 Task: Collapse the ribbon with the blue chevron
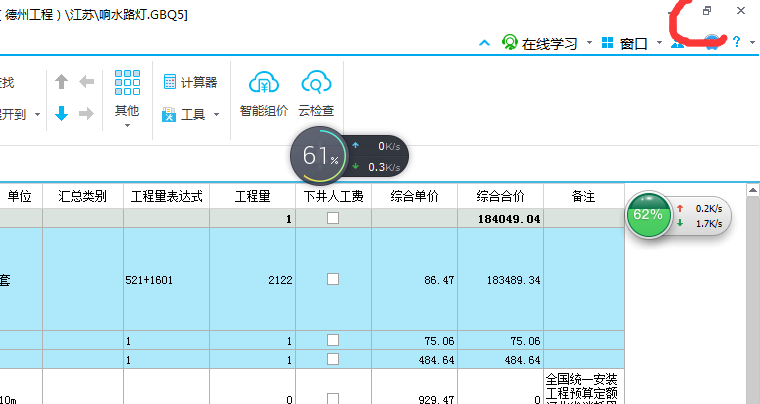coord(484,43)
